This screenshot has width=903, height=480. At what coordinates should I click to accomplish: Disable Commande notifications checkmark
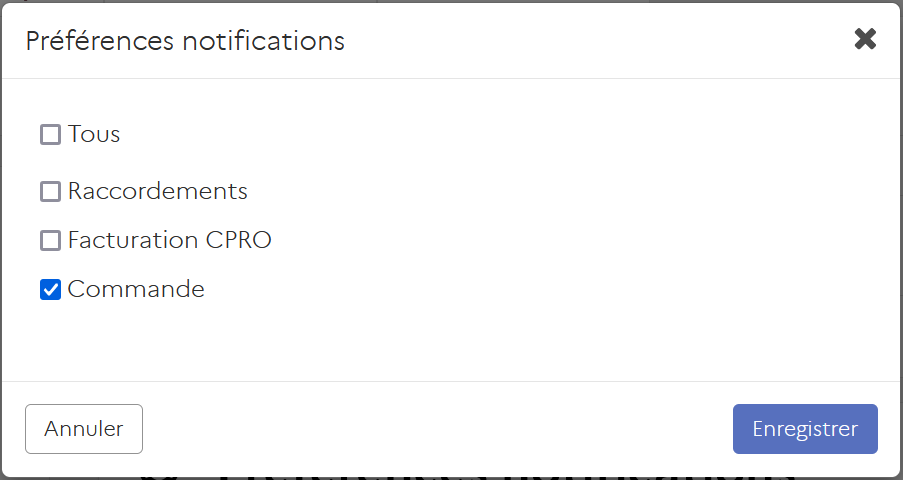[x=50, y=290]
